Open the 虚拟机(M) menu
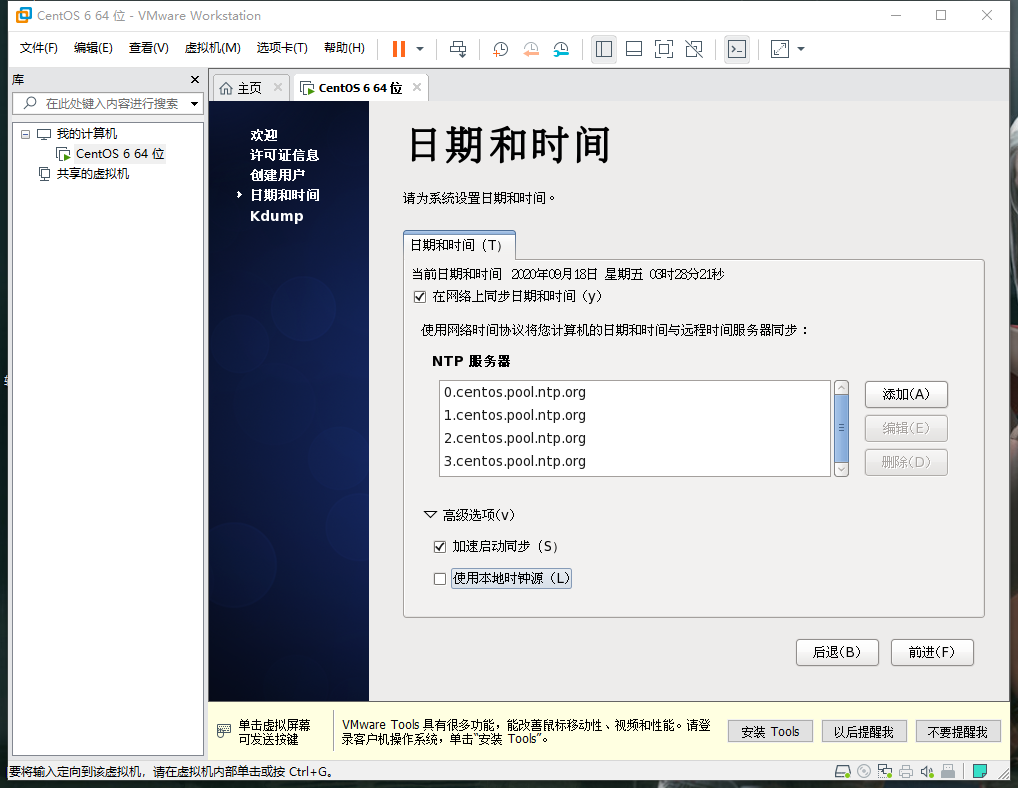Viewport: 1018px width, 788px height. pyautogui.click(x=212, y=48)
